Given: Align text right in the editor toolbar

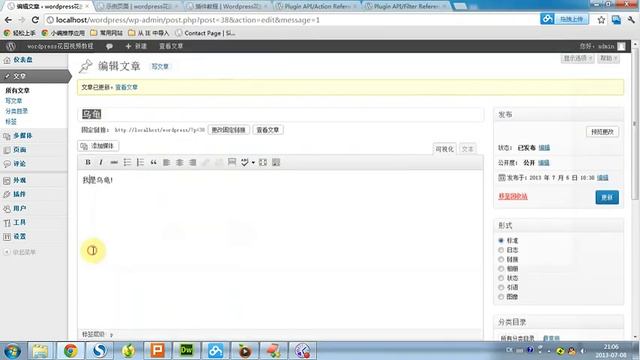Looking at the screenshot, I should tap(193, 162).
